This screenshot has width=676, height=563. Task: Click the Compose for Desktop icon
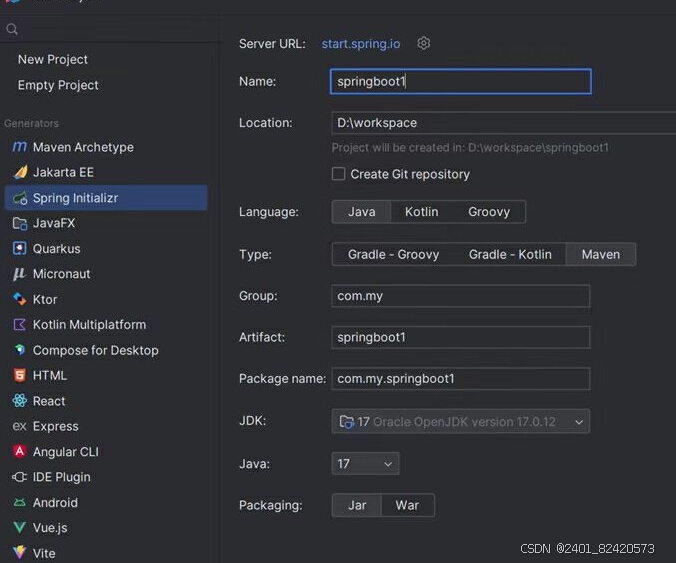click(x=19, y=350)
